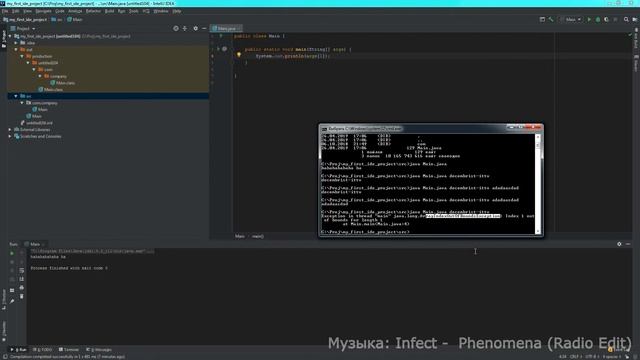Viewport: 640px width, 360px height.
Task: Click scroll-to-end icon in Run panel
Action: click(22, 279)
